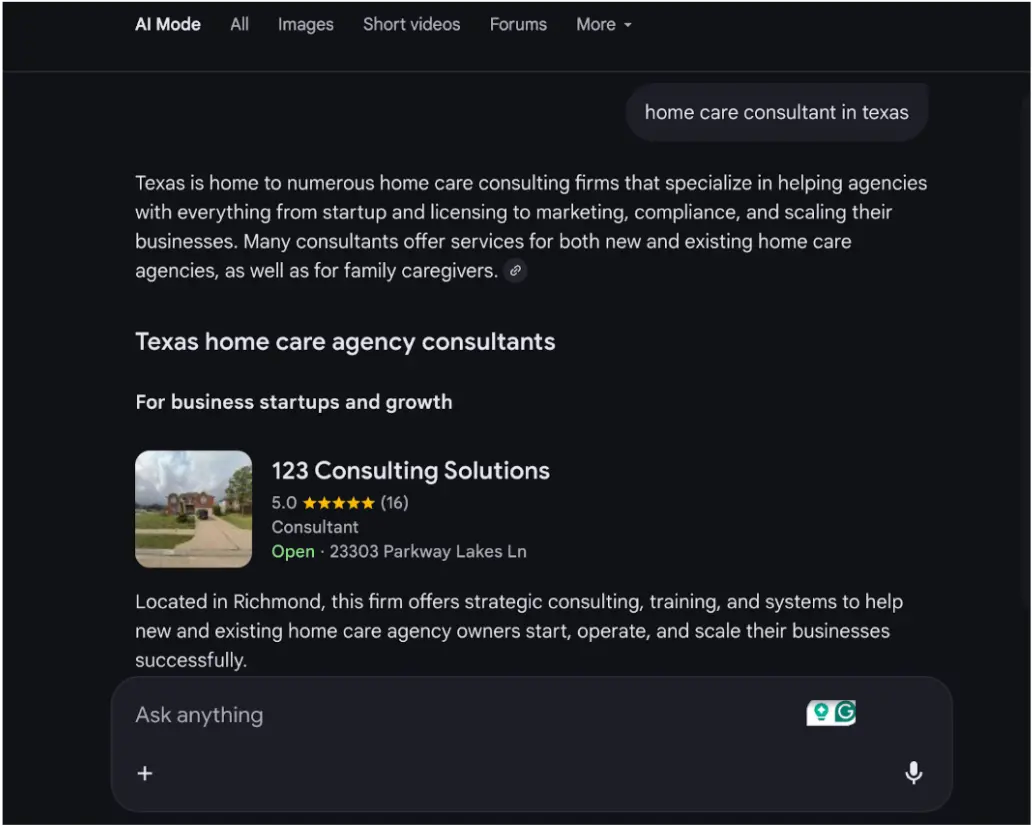Click the 23303 Parkway Lakes Ln address
The width and height of the screenshot is (1032, 826).
tap(428, 551)
